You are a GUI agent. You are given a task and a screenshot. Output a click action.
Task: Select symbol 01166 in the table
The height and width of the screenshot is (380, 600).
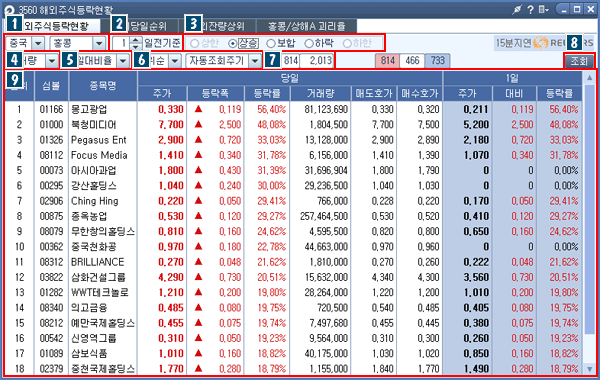(x=51, y=109)
